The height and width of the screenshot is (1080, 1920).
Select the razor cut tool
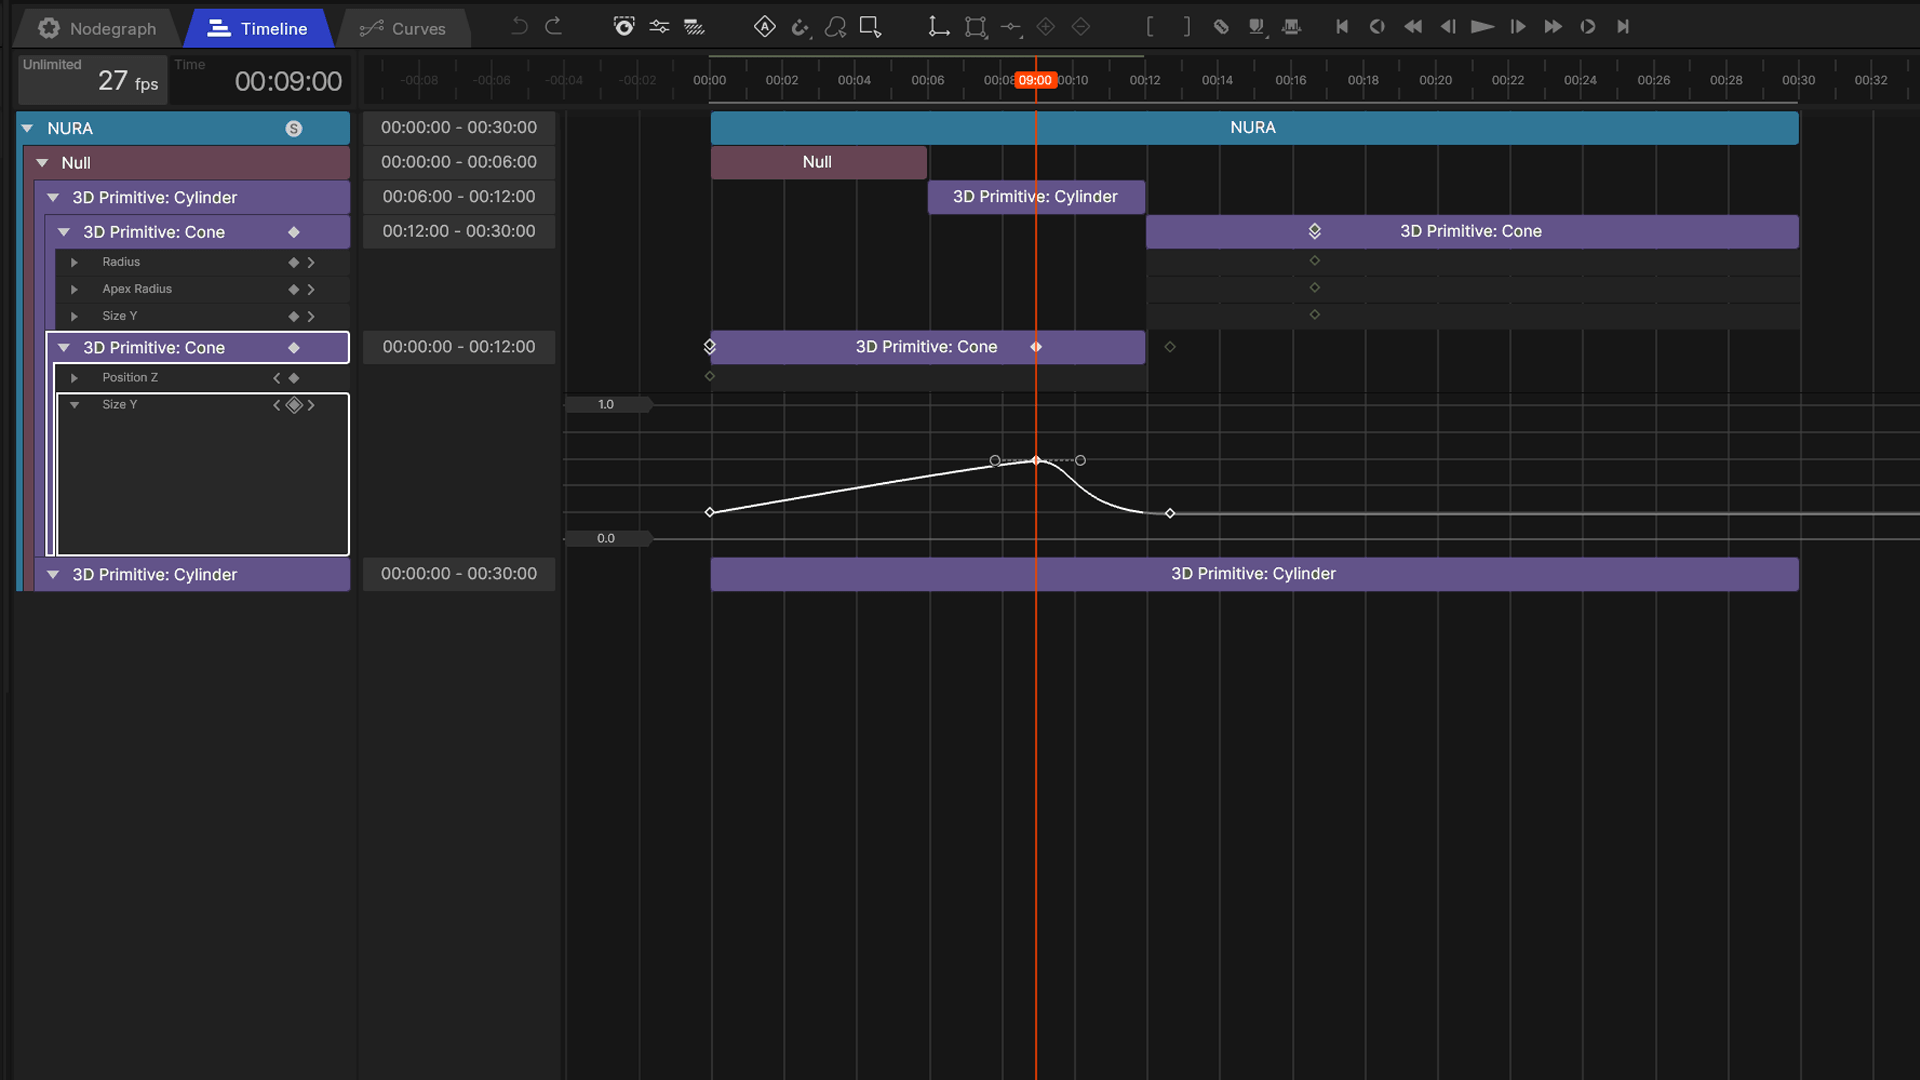1221,27
